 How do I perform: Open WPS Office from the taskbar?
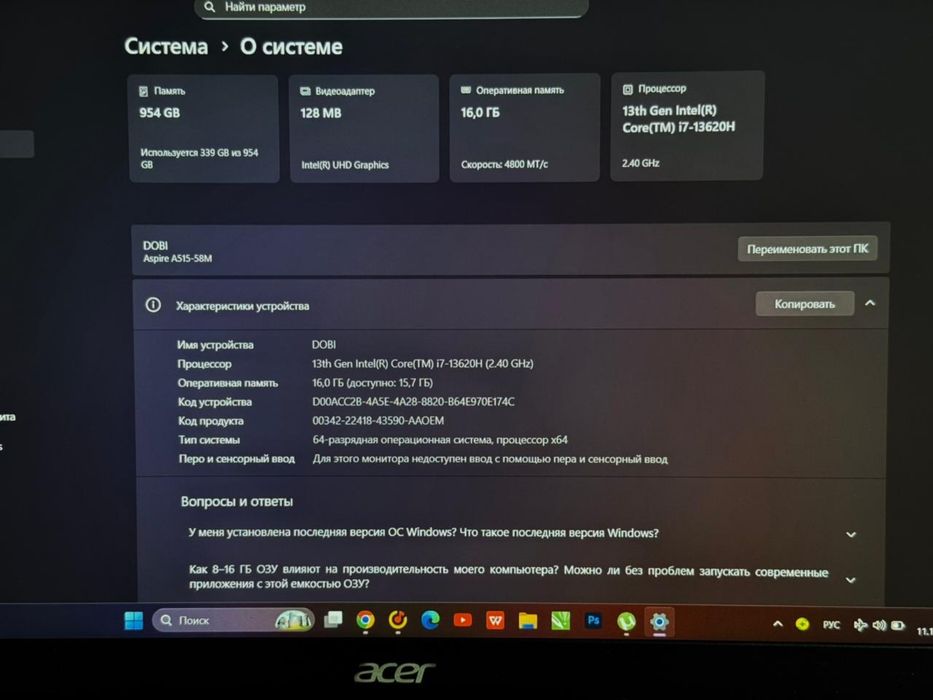(x=495, y=621)
